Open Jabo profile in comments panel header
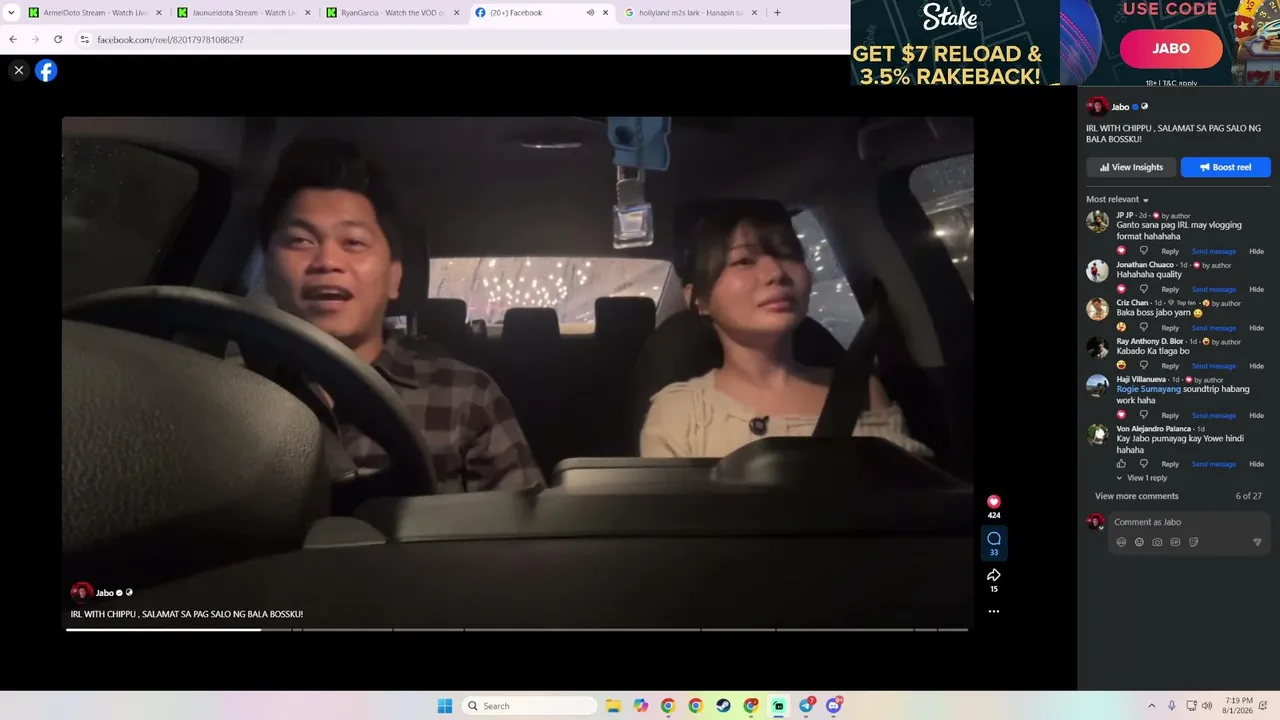The image size is (1280, 720). coord(1120,107)
